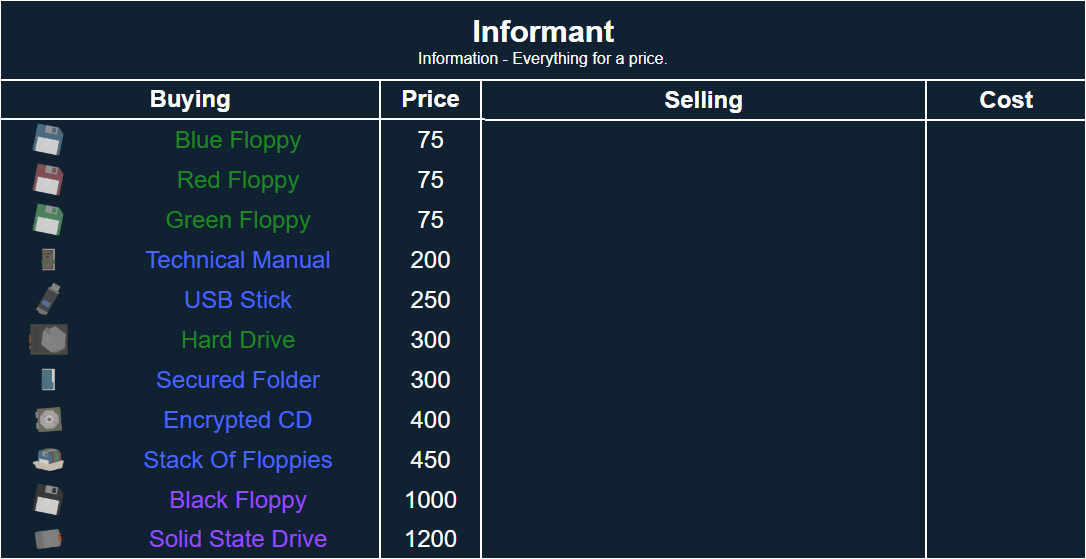Image resolution: width=1086 pixels, height=559 pixels.
Task: Click the Green Floppy disk icon
Action: [x=48, y=220]
